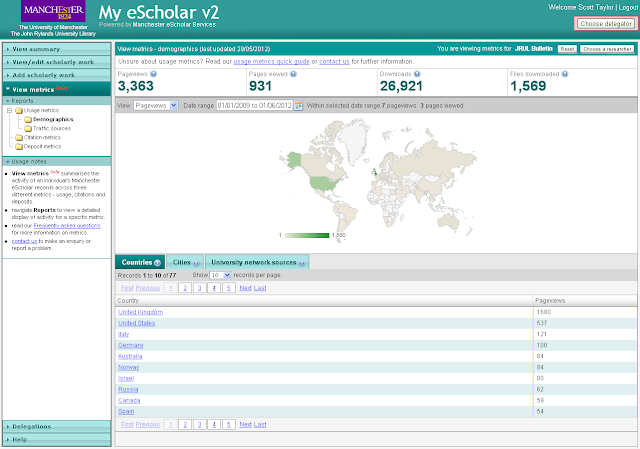This screenshot has width=640, height=449.
Task: Open the Italy country link
Action: (124, 334)
